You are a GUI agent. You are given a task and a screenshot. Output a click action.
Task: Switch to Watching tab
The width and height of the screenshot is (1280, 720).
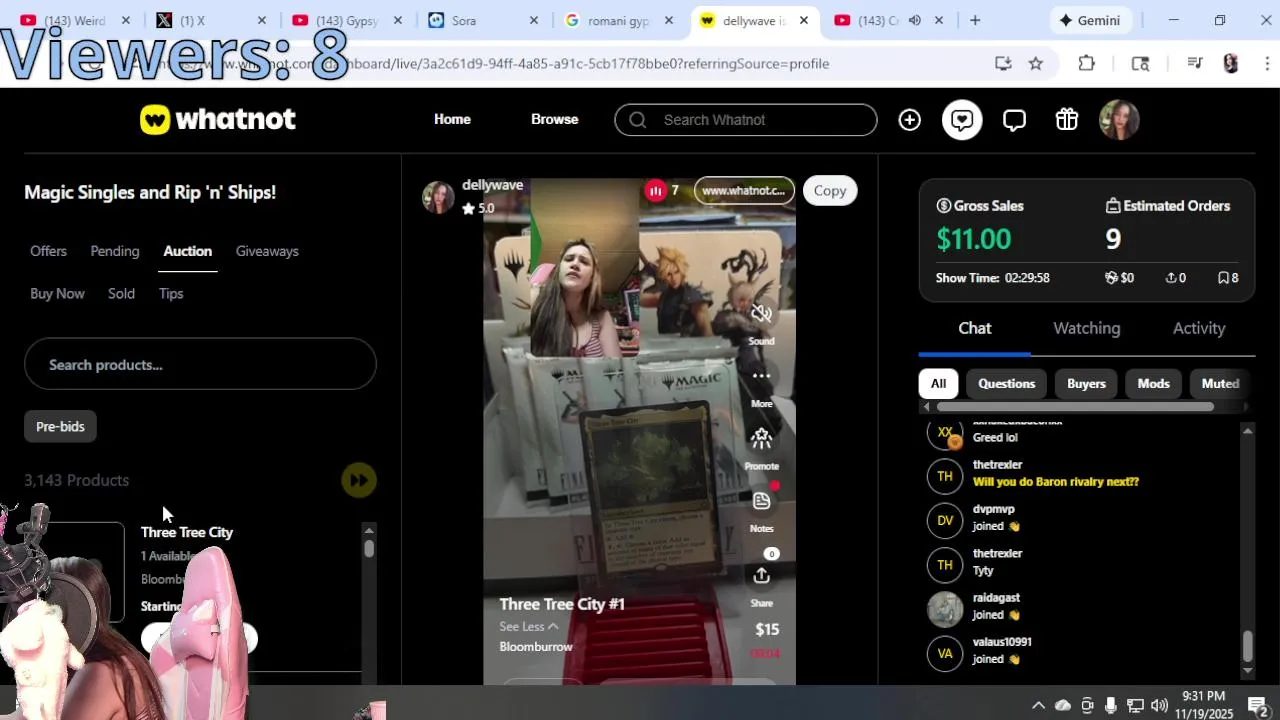[1086, 328]
